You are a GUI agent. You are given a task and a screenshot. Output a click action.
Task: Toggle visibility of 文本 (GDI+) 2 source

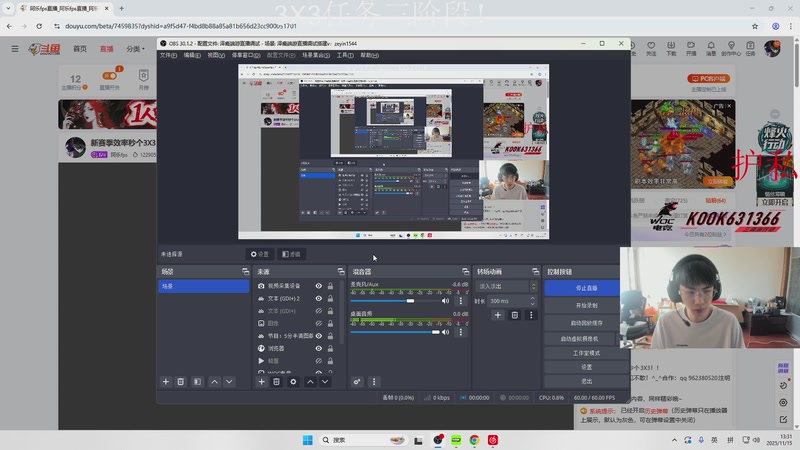pos(318,298)
